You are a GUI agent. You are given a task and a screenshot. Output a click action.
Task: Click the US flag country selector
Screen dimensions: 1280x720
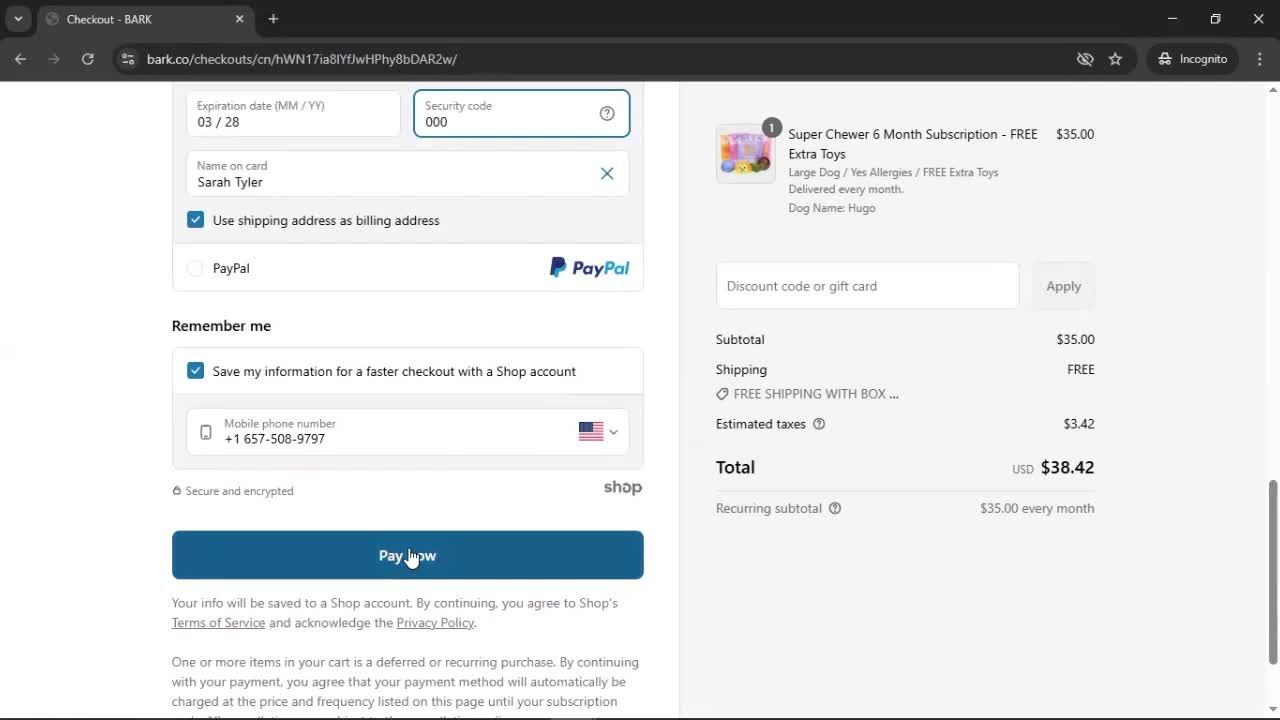tap(598, 431)
